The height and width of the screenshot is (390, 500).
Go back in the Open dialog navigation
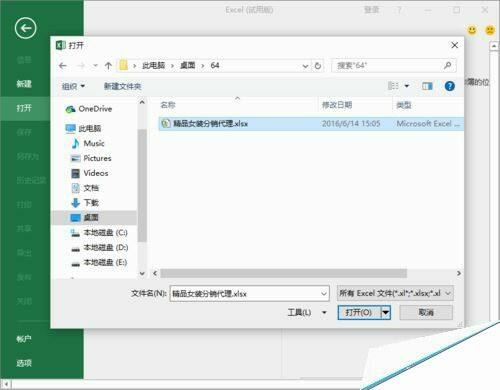63,66
